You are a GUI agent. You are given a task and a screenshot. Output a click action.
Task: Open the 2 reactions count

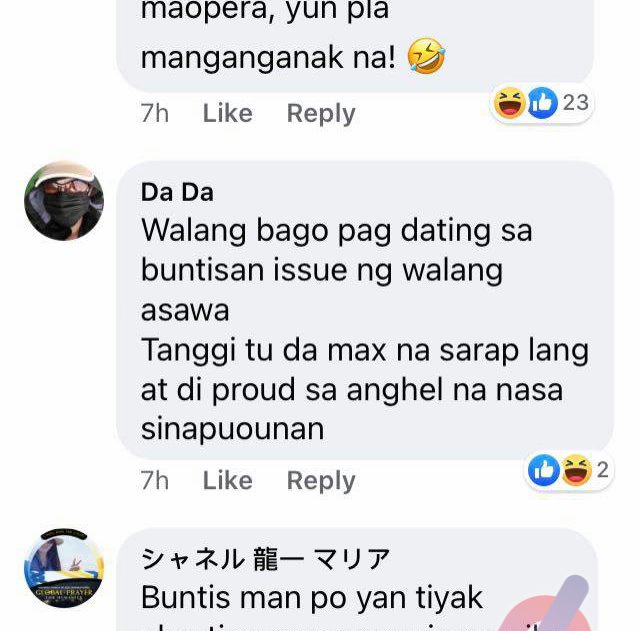click(603, 470)
